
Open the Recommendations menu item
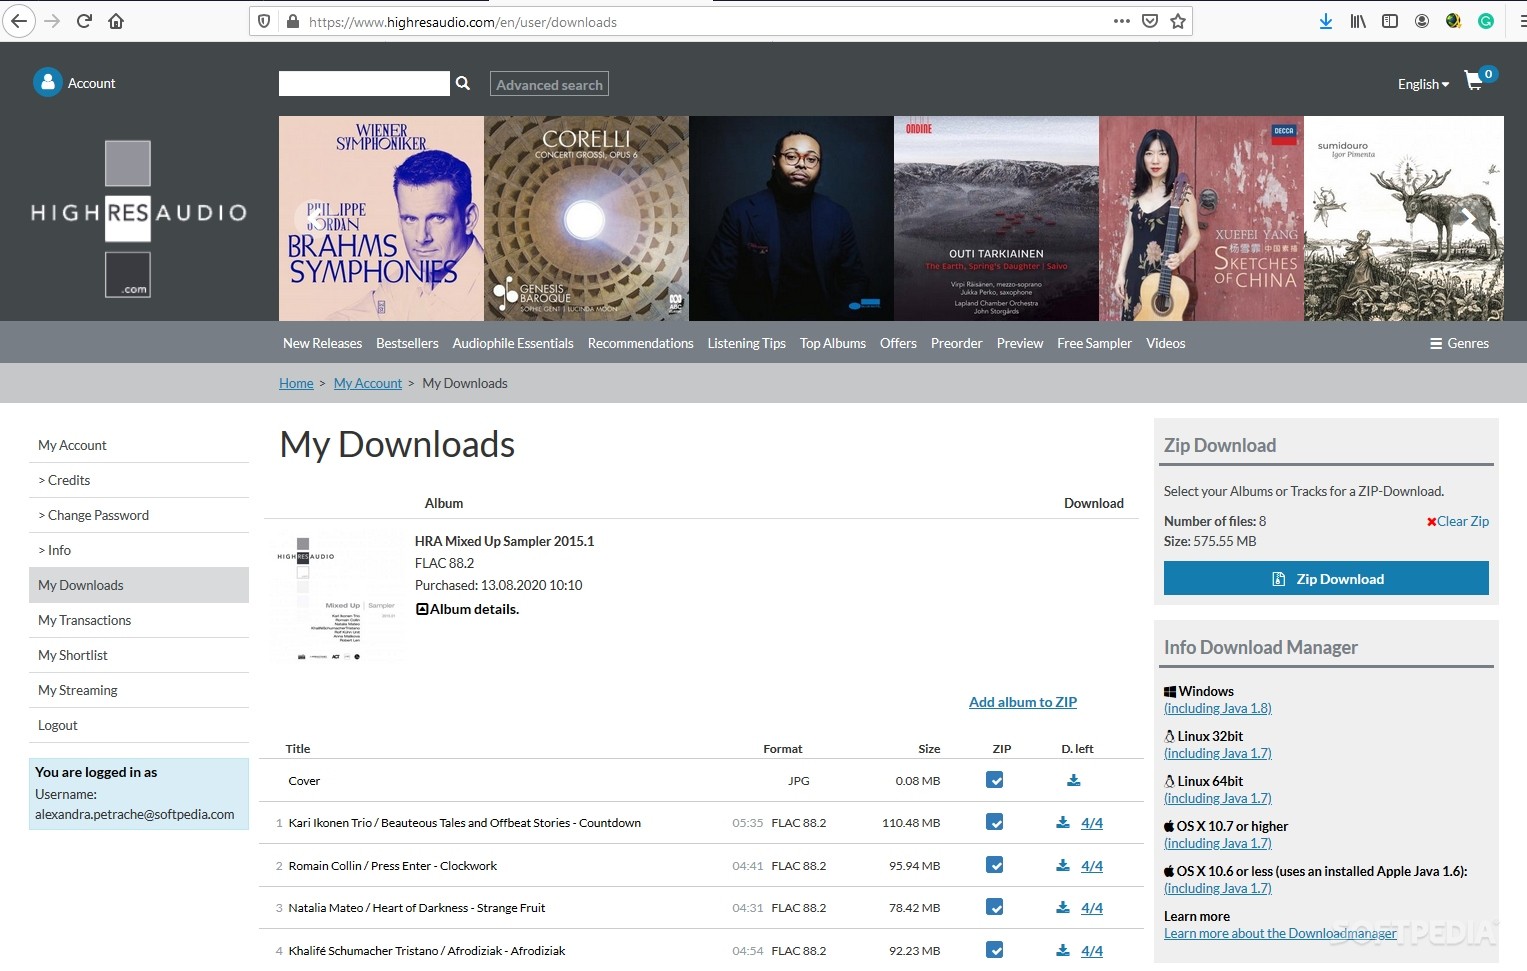(640, 343)
